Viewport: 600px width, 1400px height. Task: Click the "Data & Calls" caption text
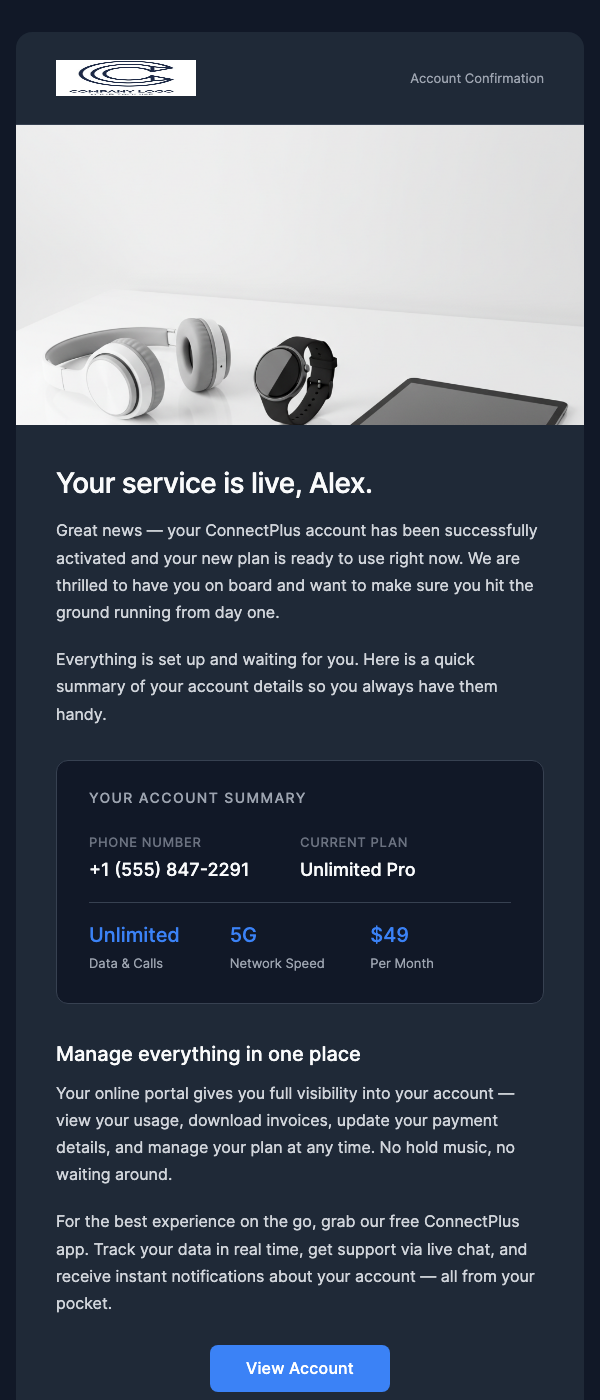[126, 963]
